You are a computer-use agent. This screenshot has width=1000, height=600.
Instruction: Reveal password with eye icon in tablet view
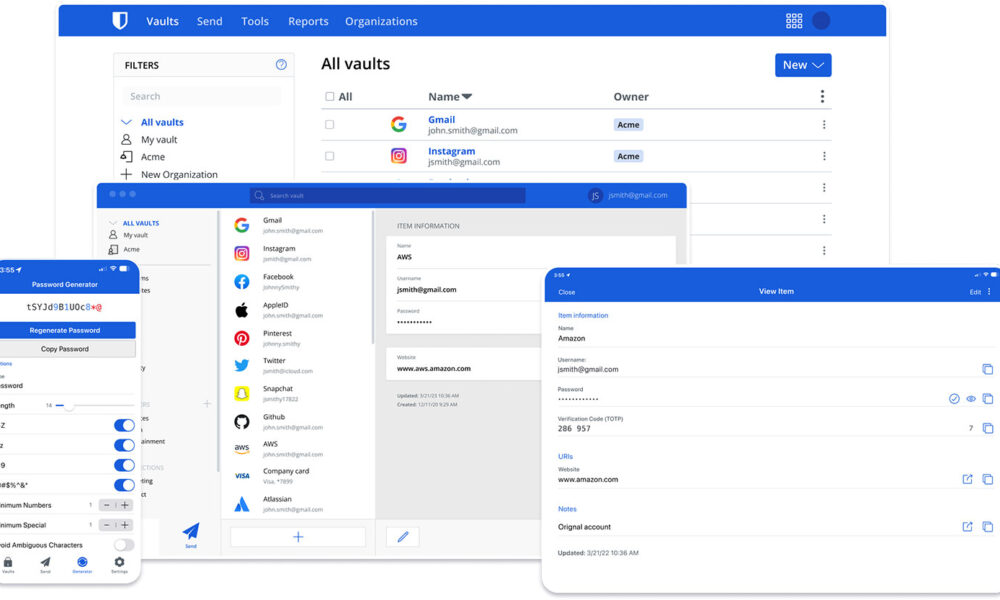tap(971, 399)
